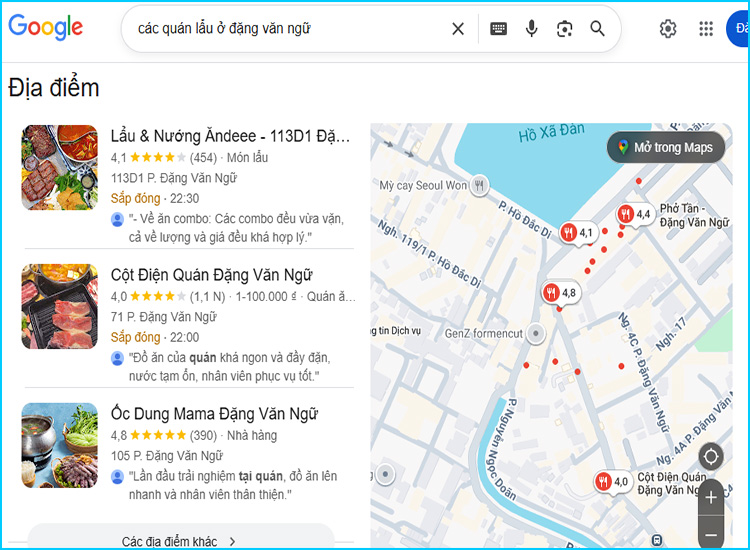Click the transit icon at the map bottom edge

tap(657, 540)
